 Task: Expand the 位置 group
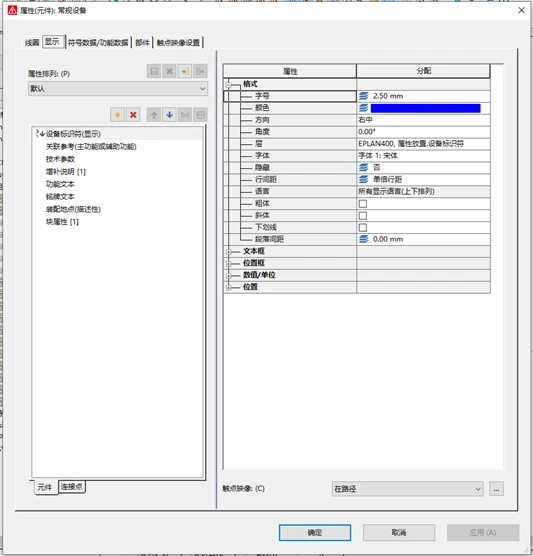(229, 288)
